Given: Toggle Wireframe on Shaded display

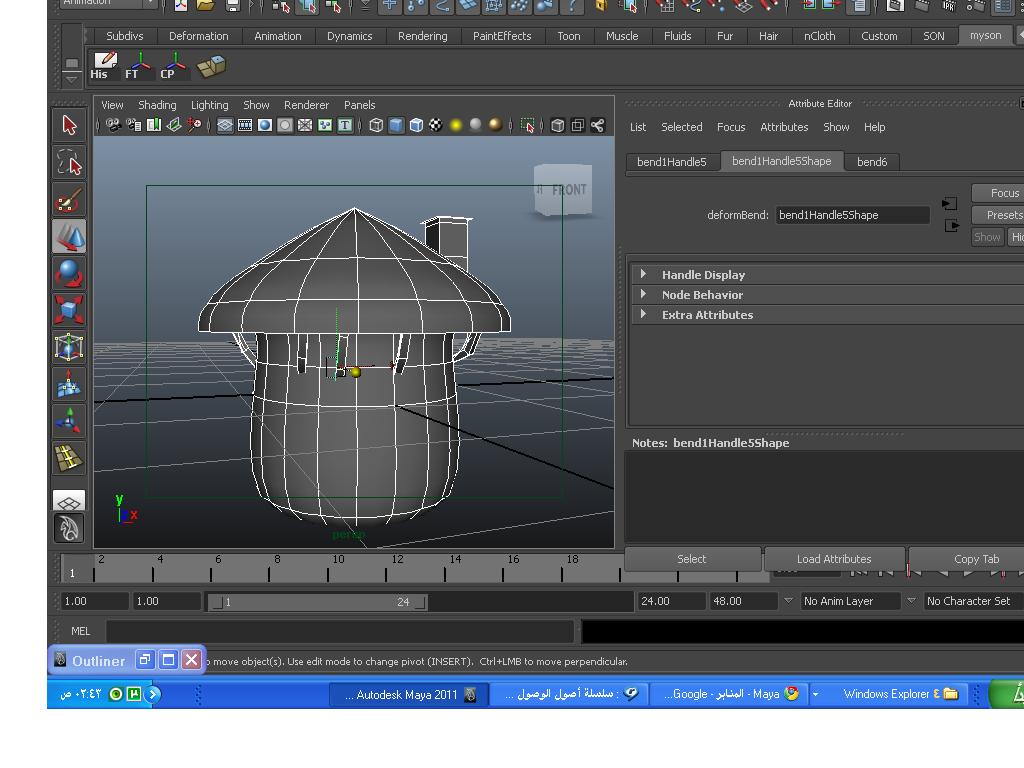Looking at the screenshot, I should pyautogui.click(x=417, y=125).
